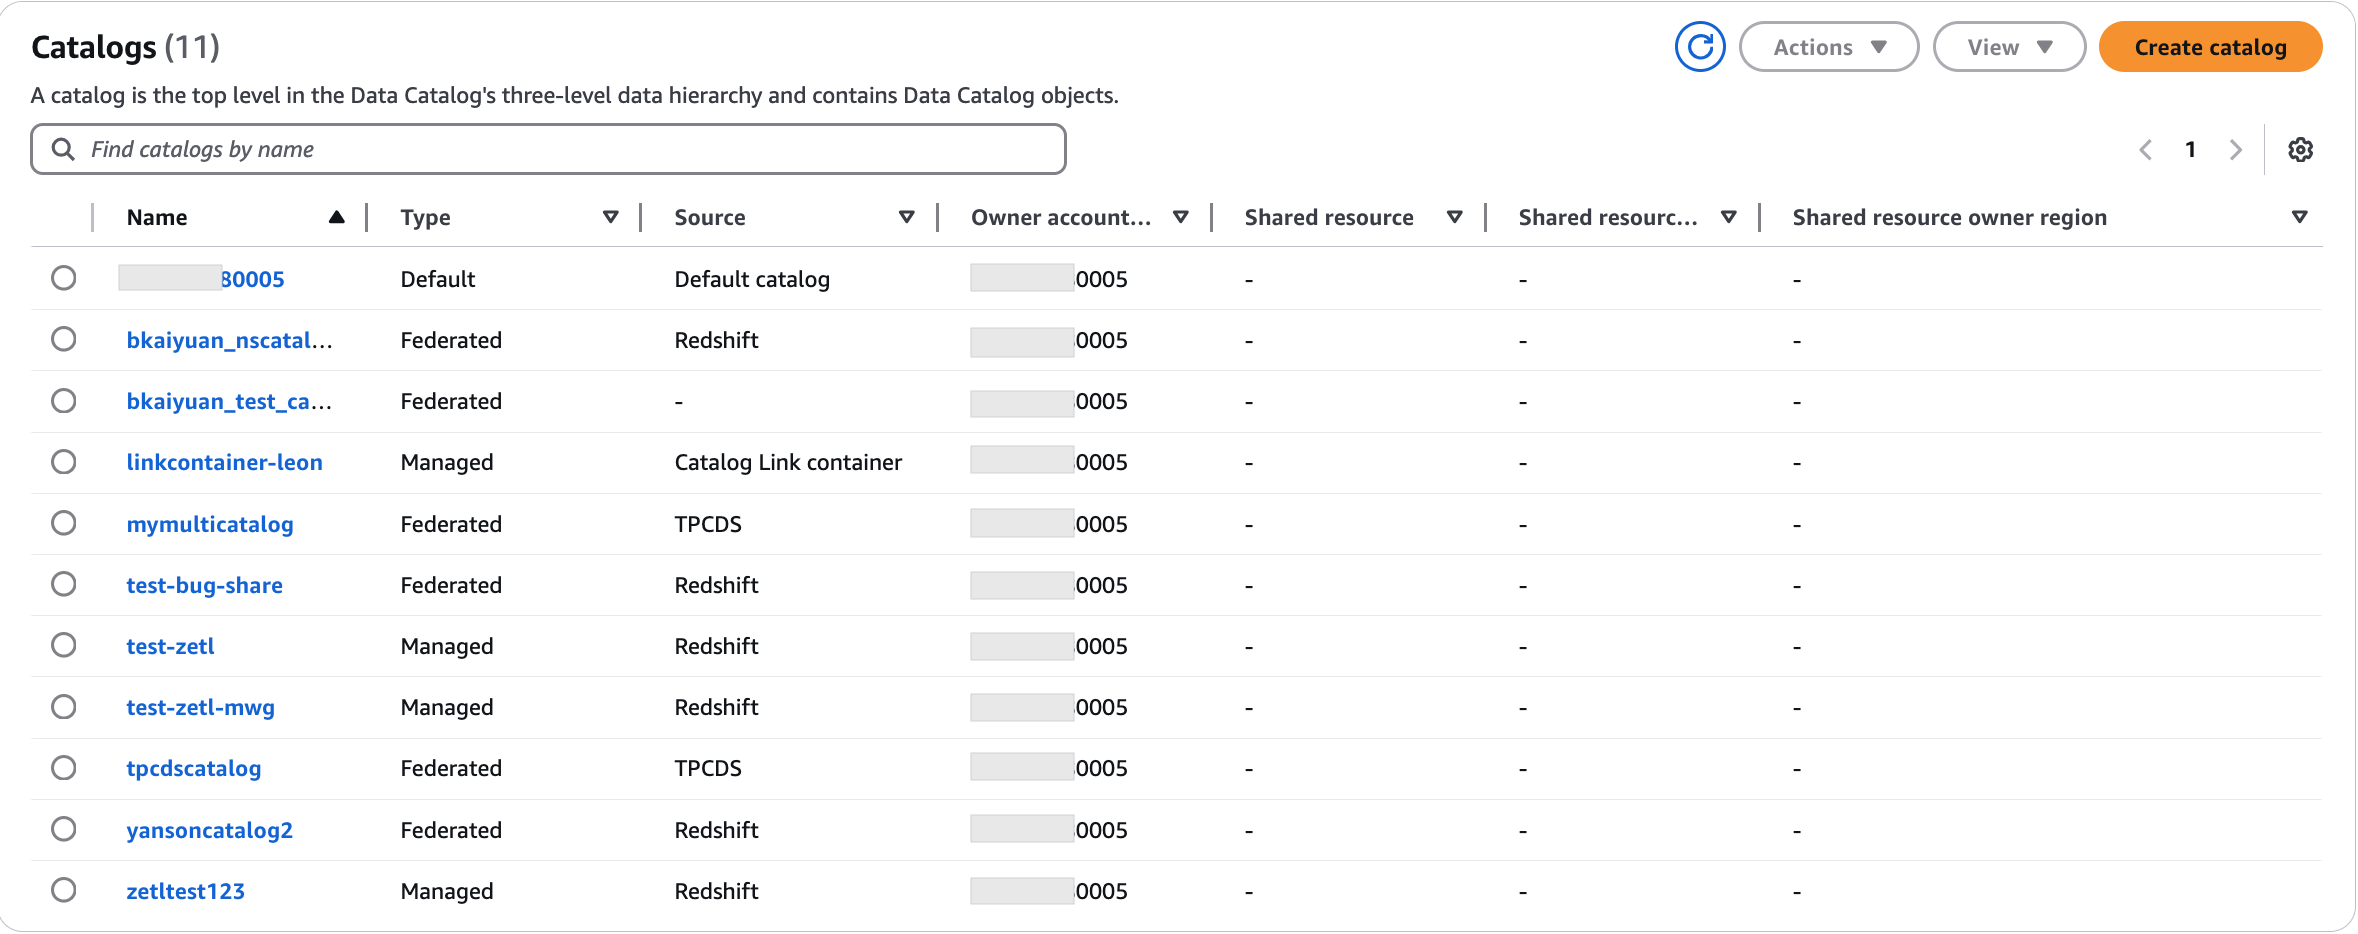This screenshot has width=2358, height=934.
Task: Sort by Owner account column arrow
Action: click(1180, 217)
